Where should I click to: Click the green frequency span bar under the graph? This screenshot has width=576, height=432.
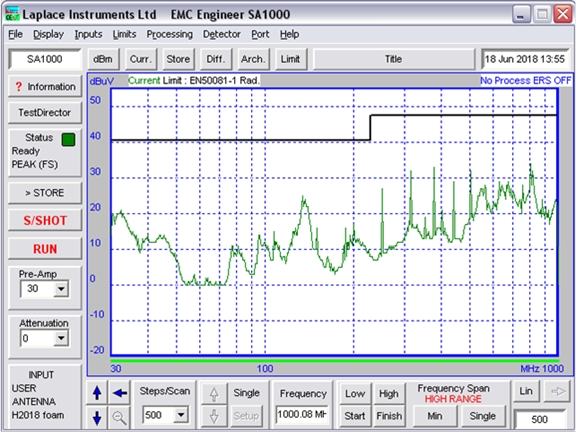334,361
